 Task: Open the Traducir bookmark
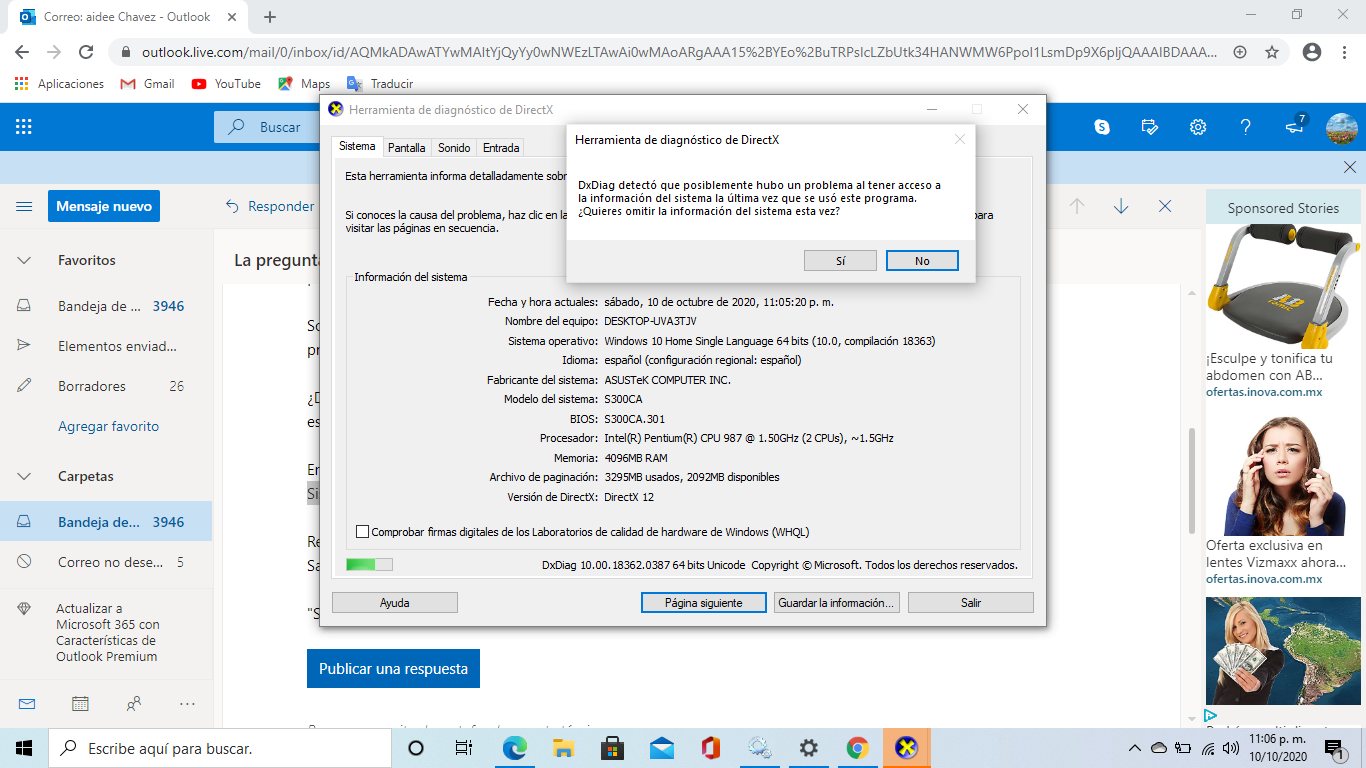[x=380, y=84]
